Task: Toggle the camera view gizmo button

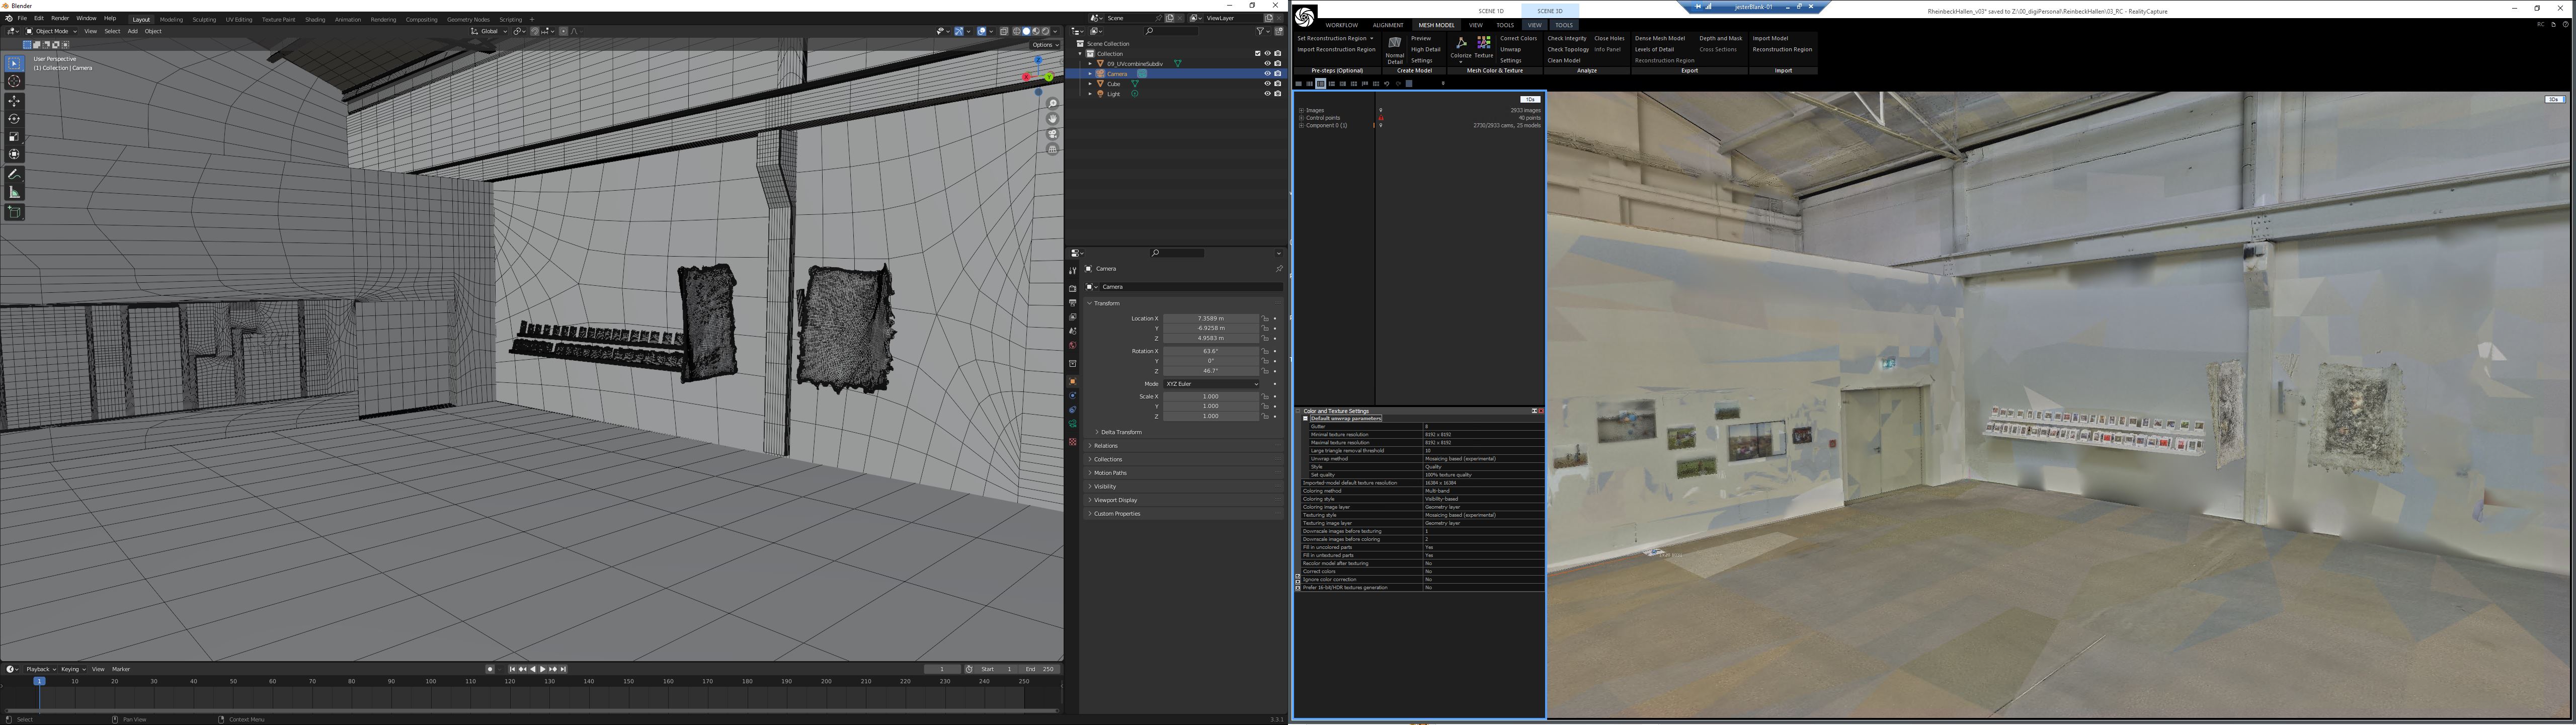Action: pyautogui.click(x=1052, y=134)
